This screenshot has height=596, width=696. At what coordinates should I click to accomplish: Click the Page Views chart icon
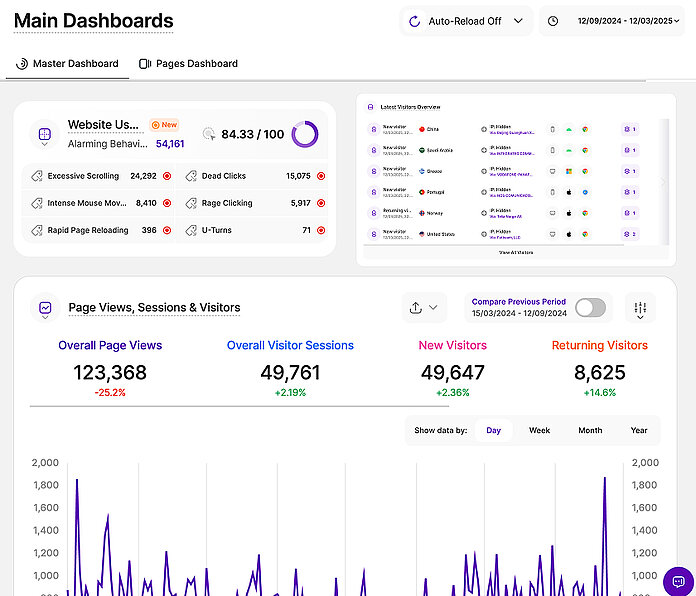[45, 308]
